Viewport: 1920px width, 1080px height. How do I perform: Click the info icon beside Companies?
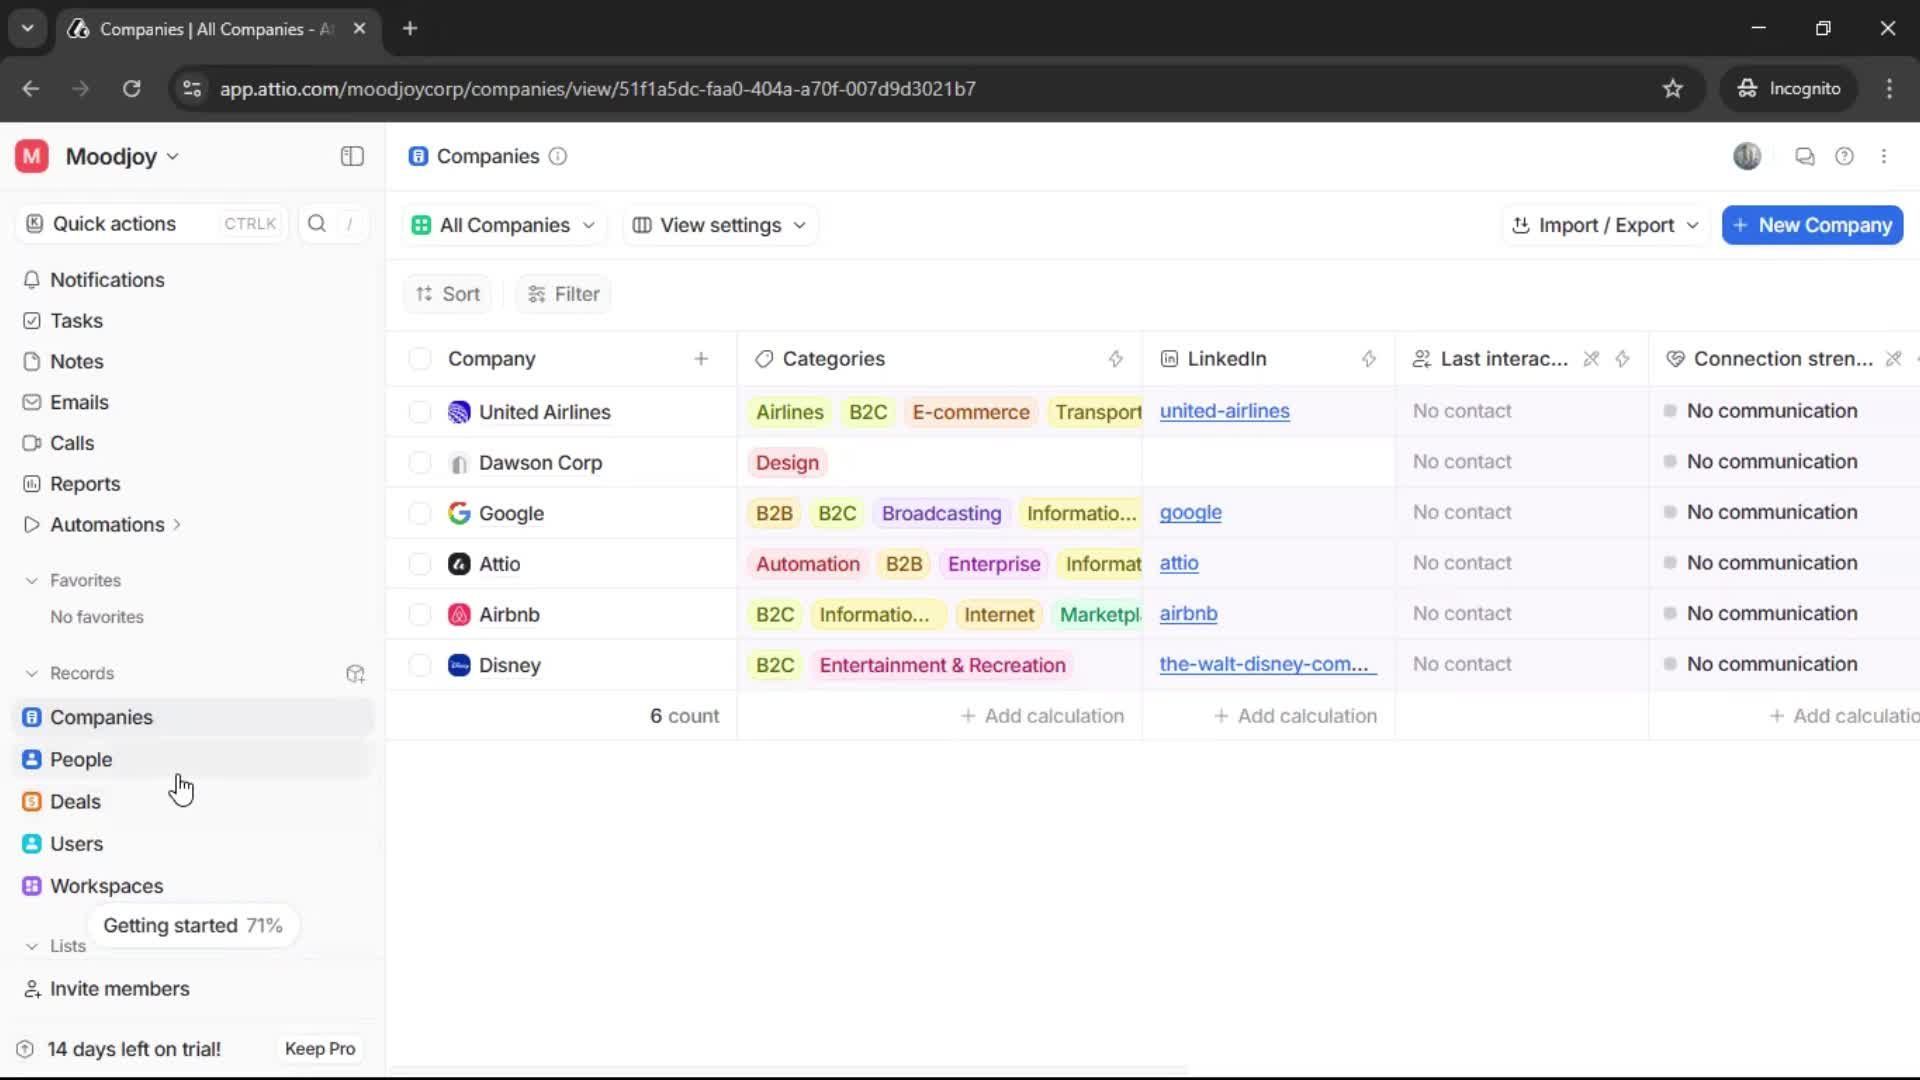tap(558, 156)
